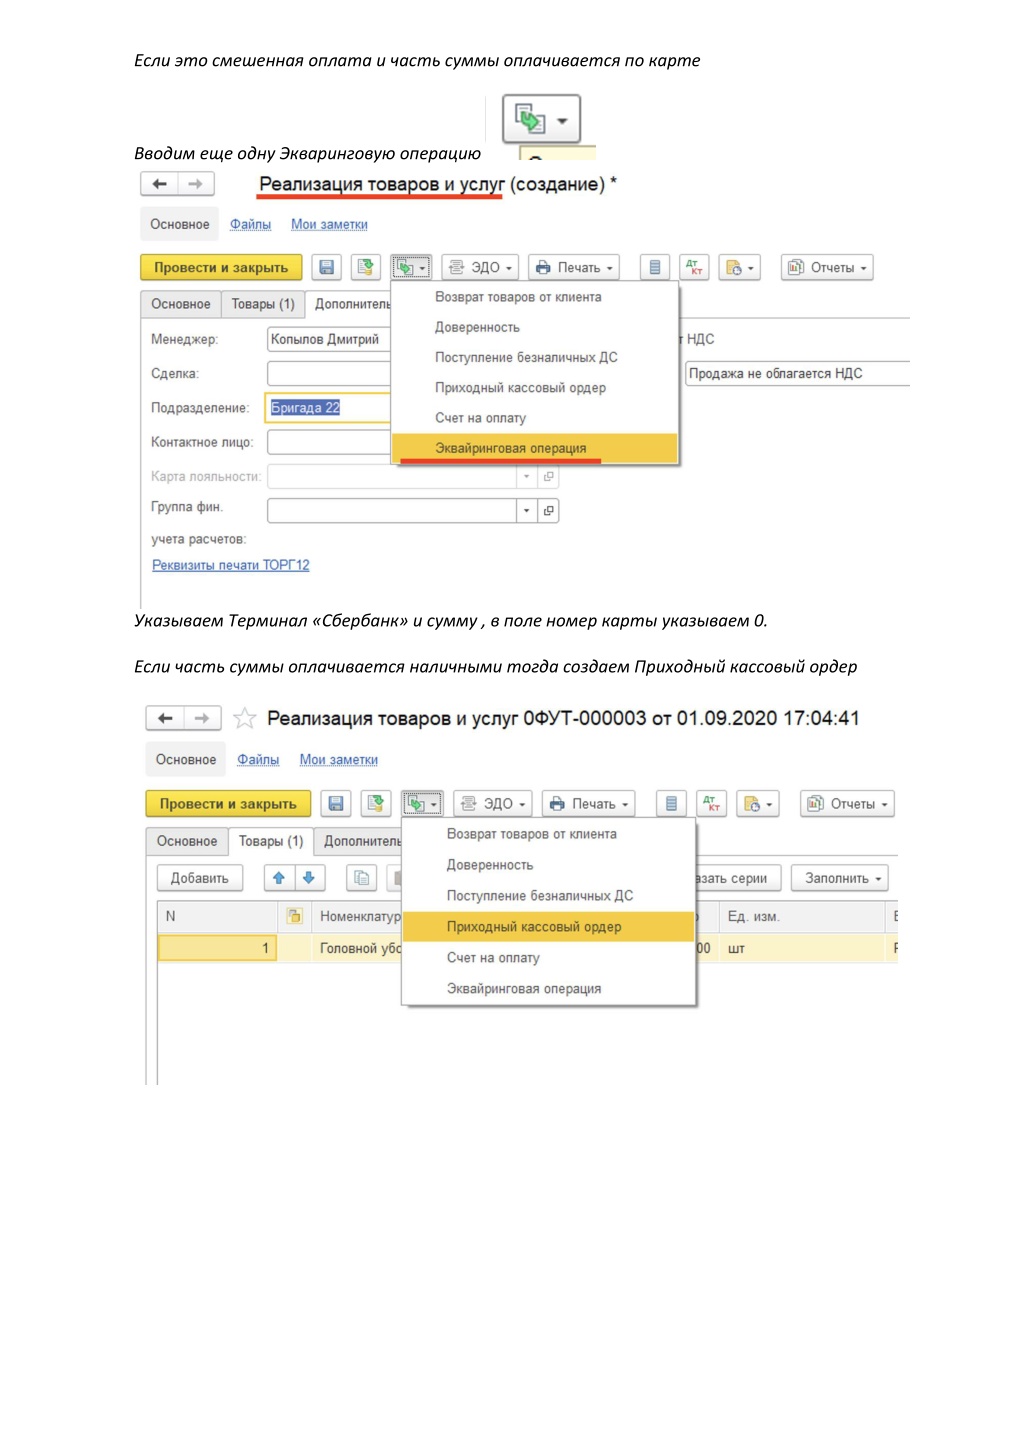Viewport: 1023px width, 1447px height.
Task: Save the document in the creation form
Action: point(326,267)
